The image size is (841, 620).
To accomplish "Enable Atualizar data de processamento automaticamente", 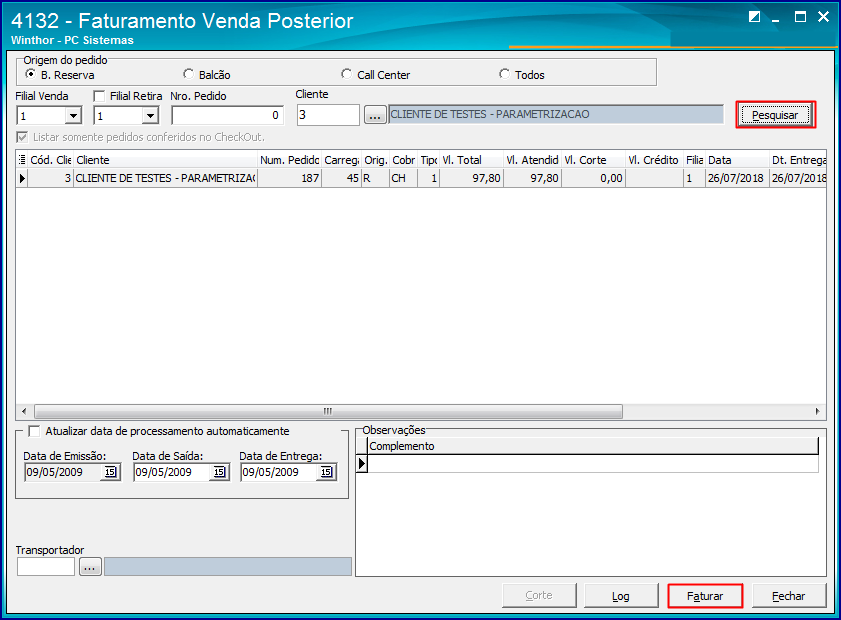I will [34, 431].
